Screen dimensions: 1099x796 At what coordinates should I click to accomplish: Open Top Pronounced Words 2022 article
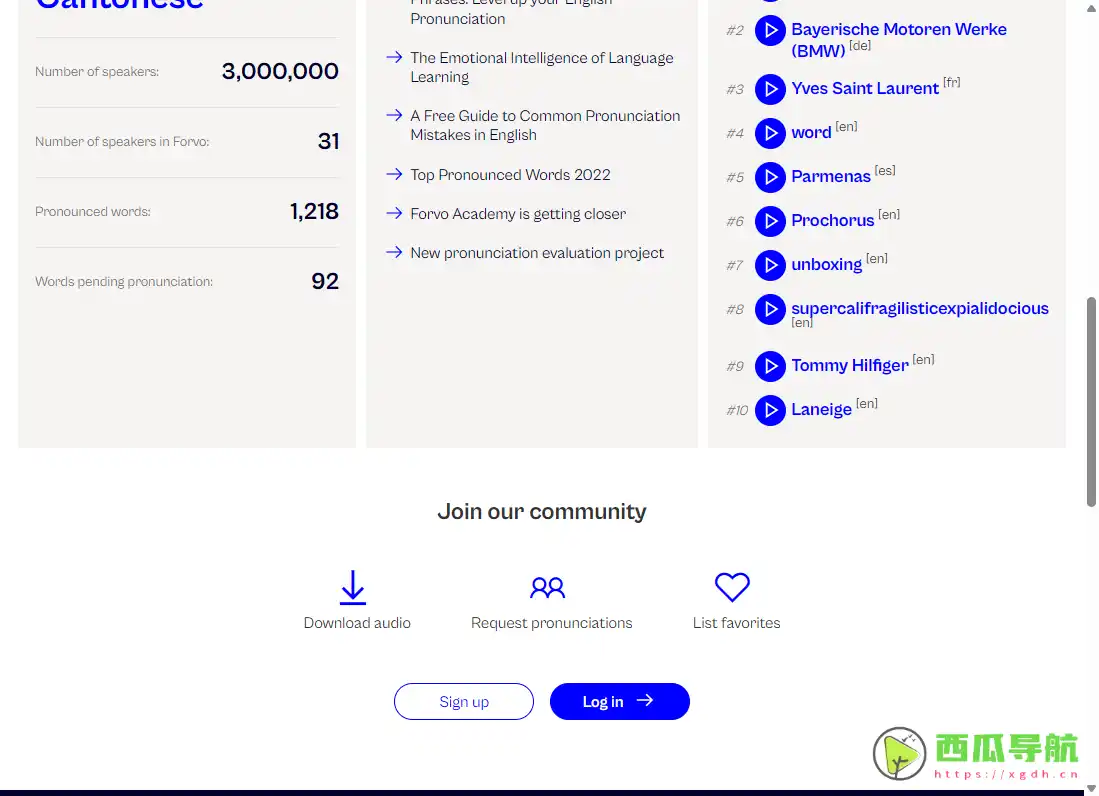(x=510, y=174)
